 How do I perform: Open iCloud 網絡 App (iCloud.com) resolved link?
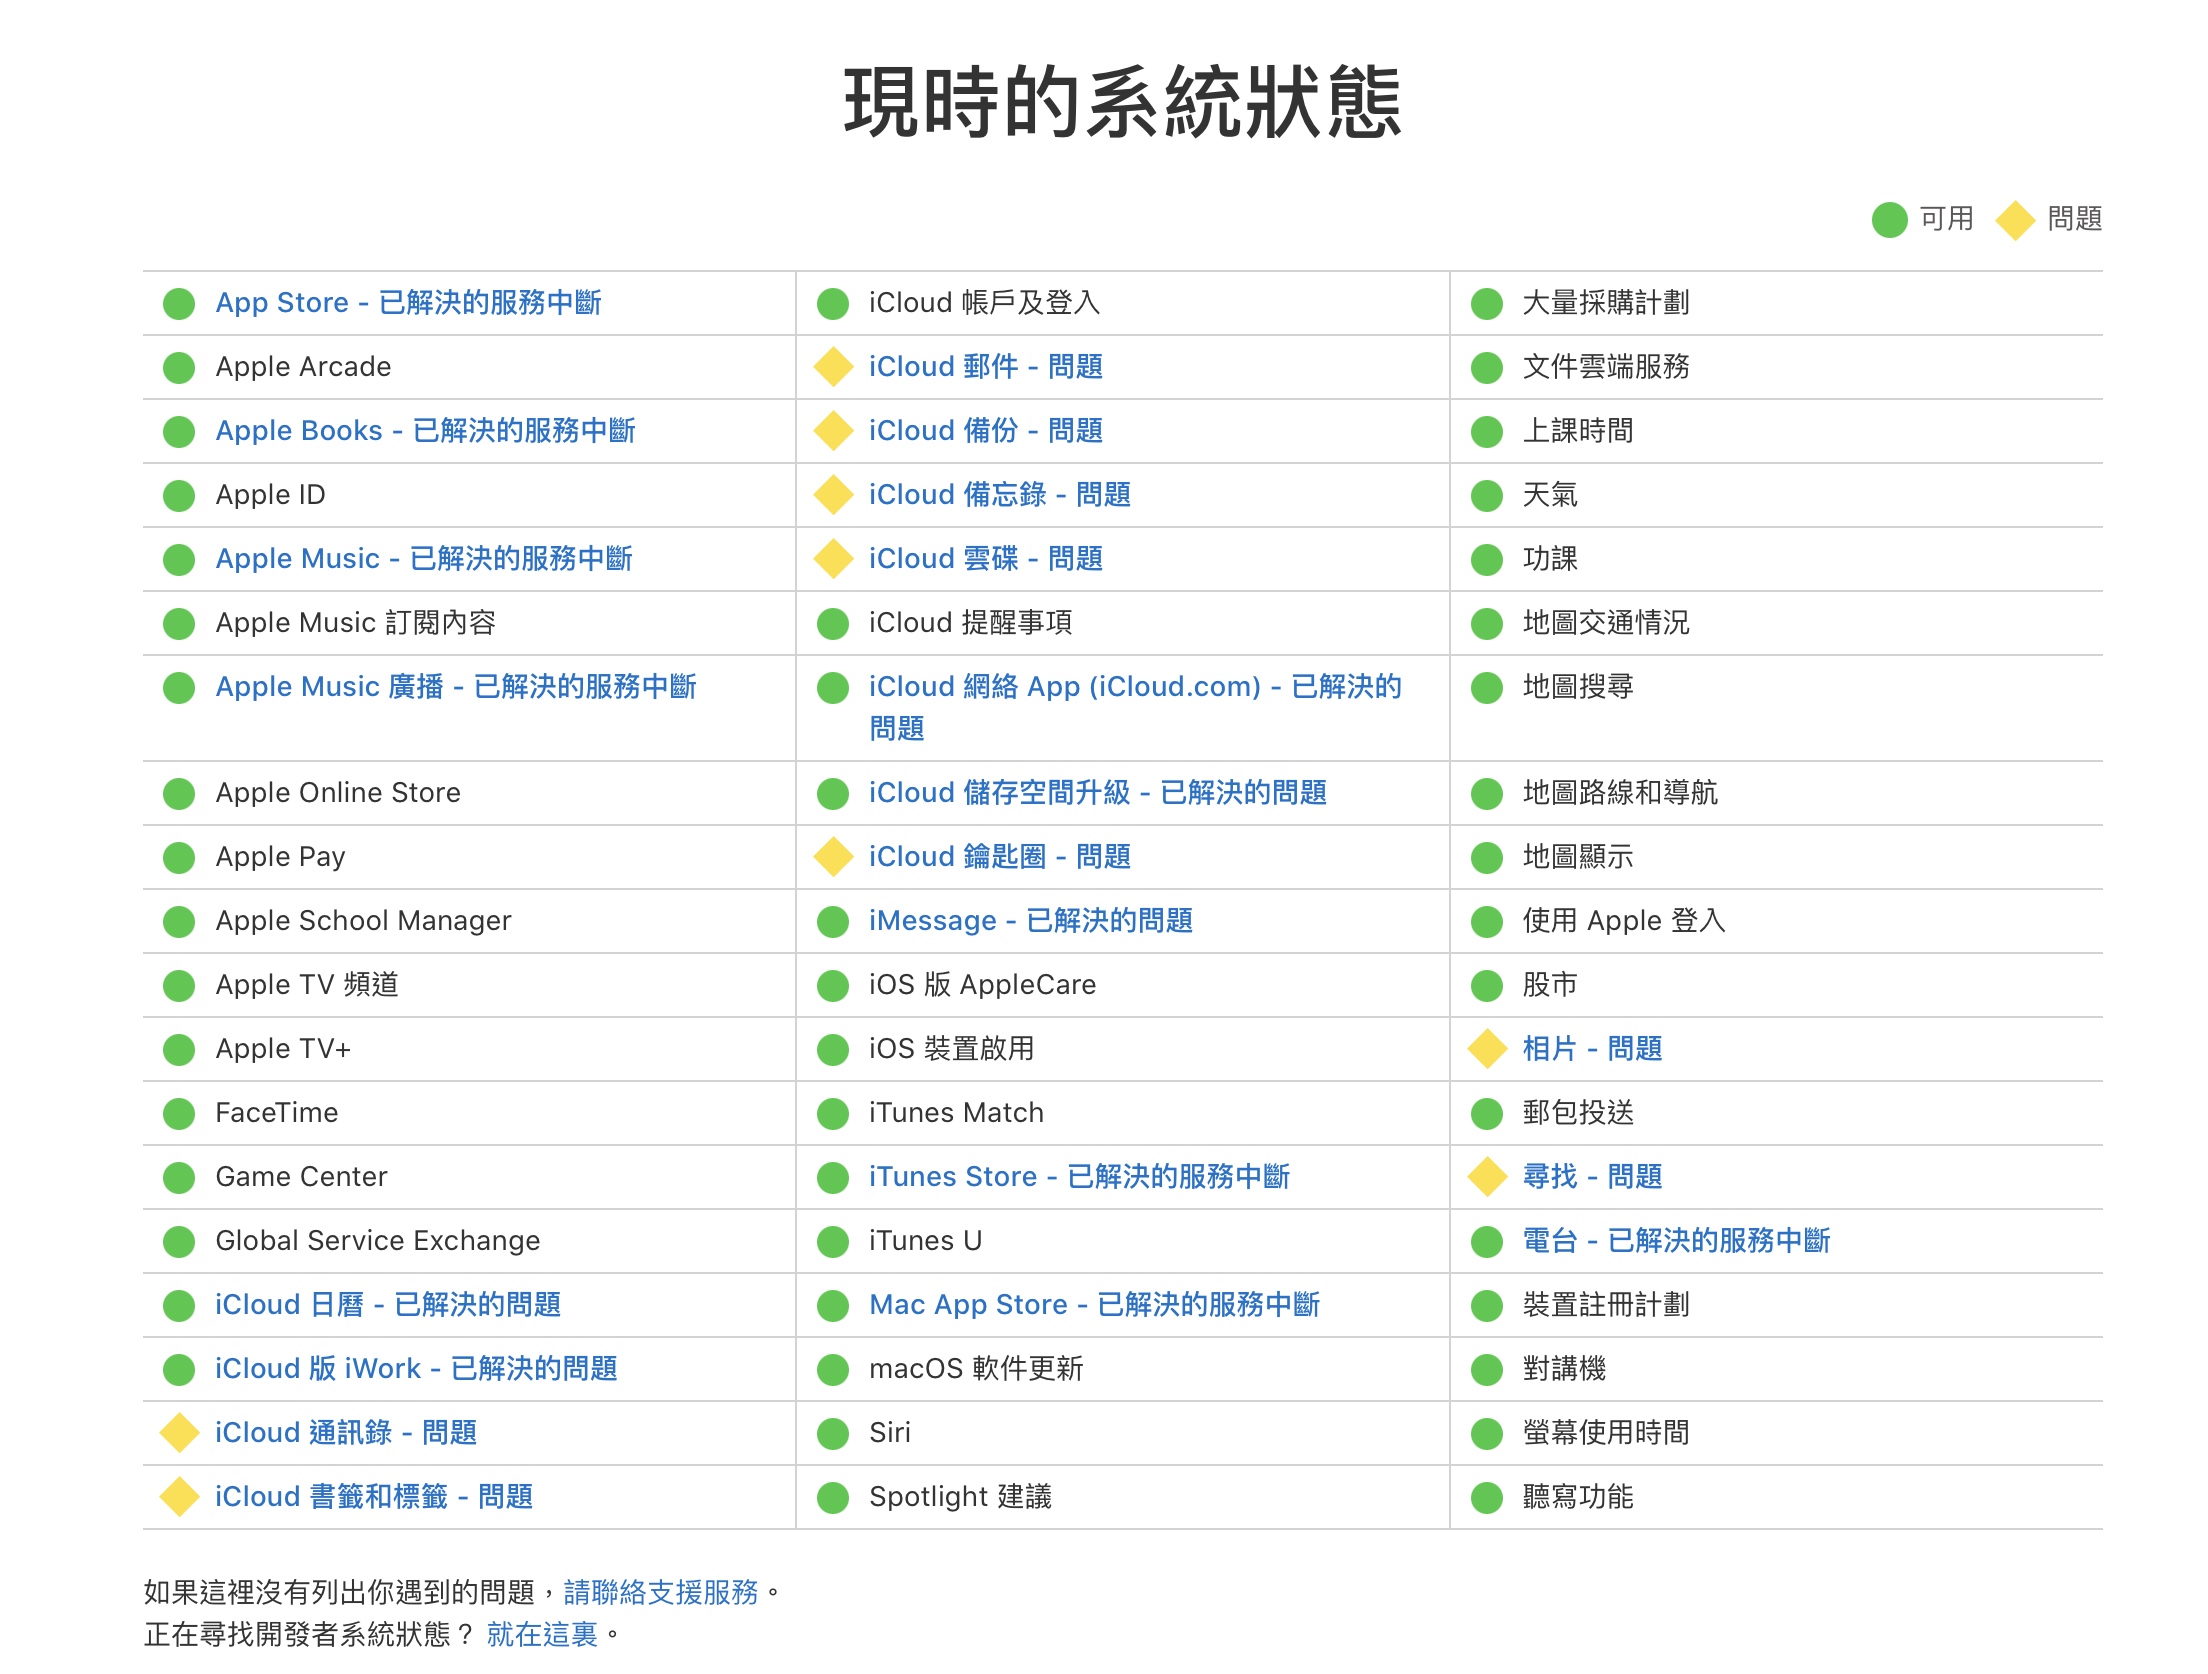(x=1135, y=708)
